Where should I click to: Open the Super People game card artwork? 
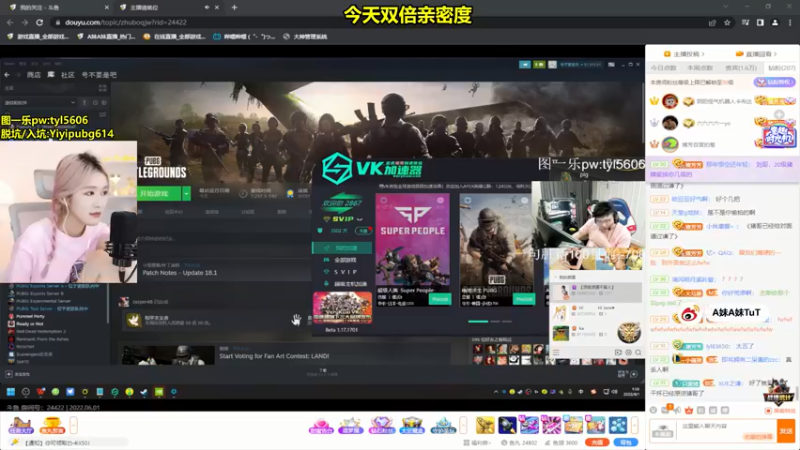tap(413, 239)
